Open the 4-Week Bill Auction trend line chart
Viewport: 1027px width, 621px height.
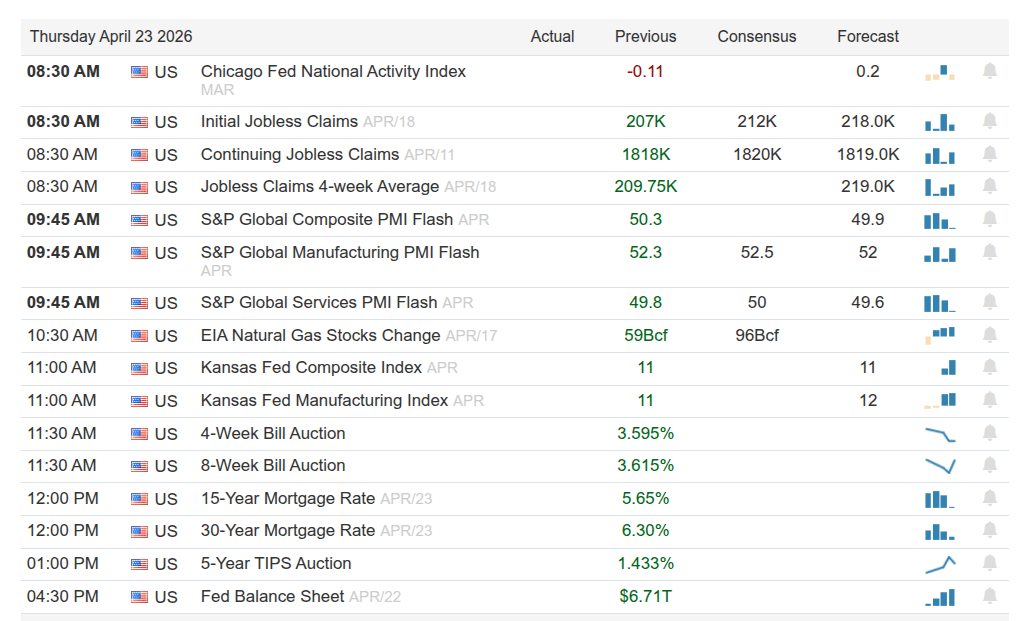pyautogui.click(x=940, y=434)
